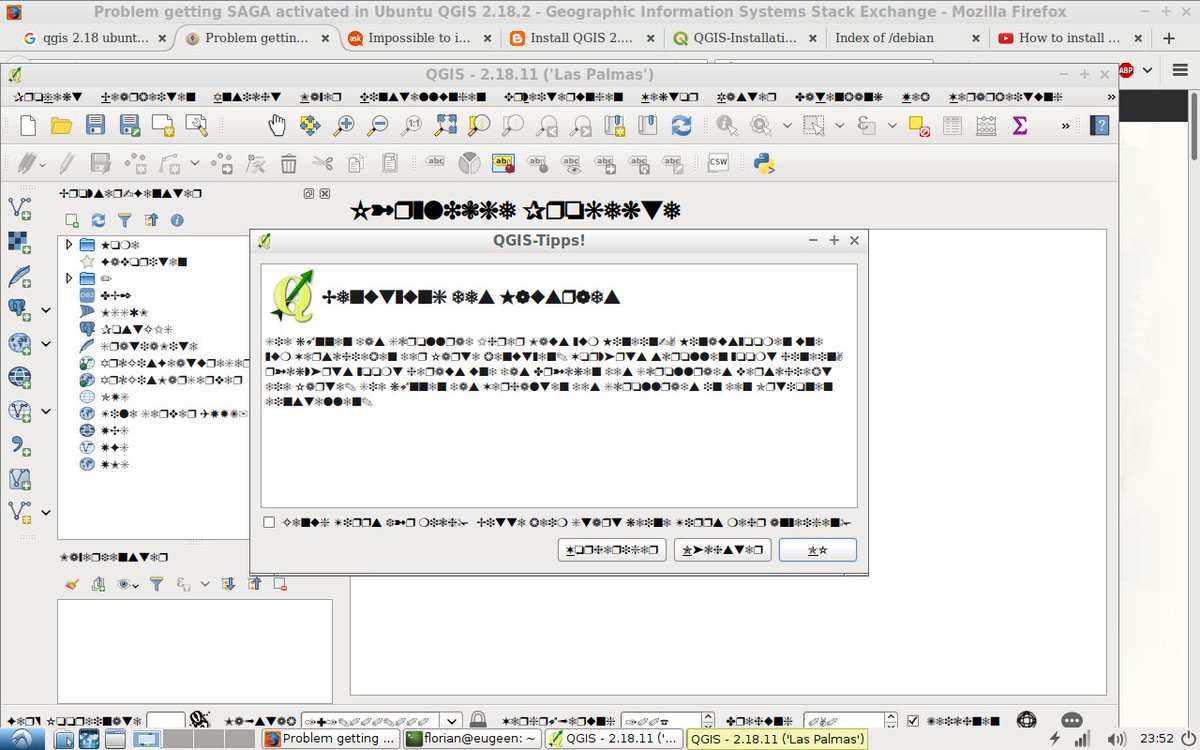Open the diagram options pie chart icon
The width and height of the screenshot is (1200, 750).
coord(469,163)
